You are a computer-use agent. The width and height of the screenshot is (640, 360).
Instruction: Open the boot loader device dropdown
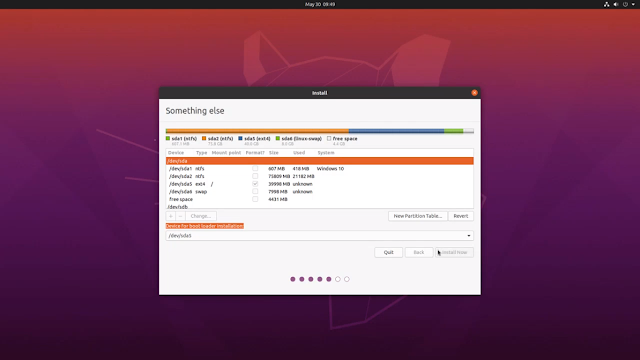coord(320,236)
